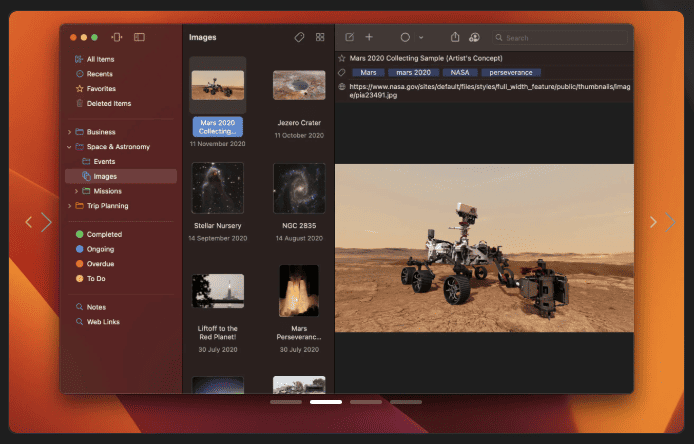This screenshot has height=444, width=694.
Task: Go to the fourth carousel slide indicator
Action: (x=406, y=402)
